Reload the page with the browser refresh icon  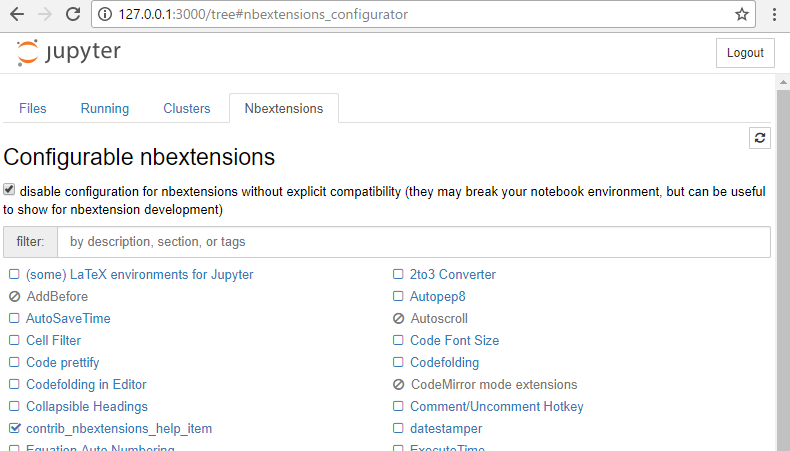(73, 15)
